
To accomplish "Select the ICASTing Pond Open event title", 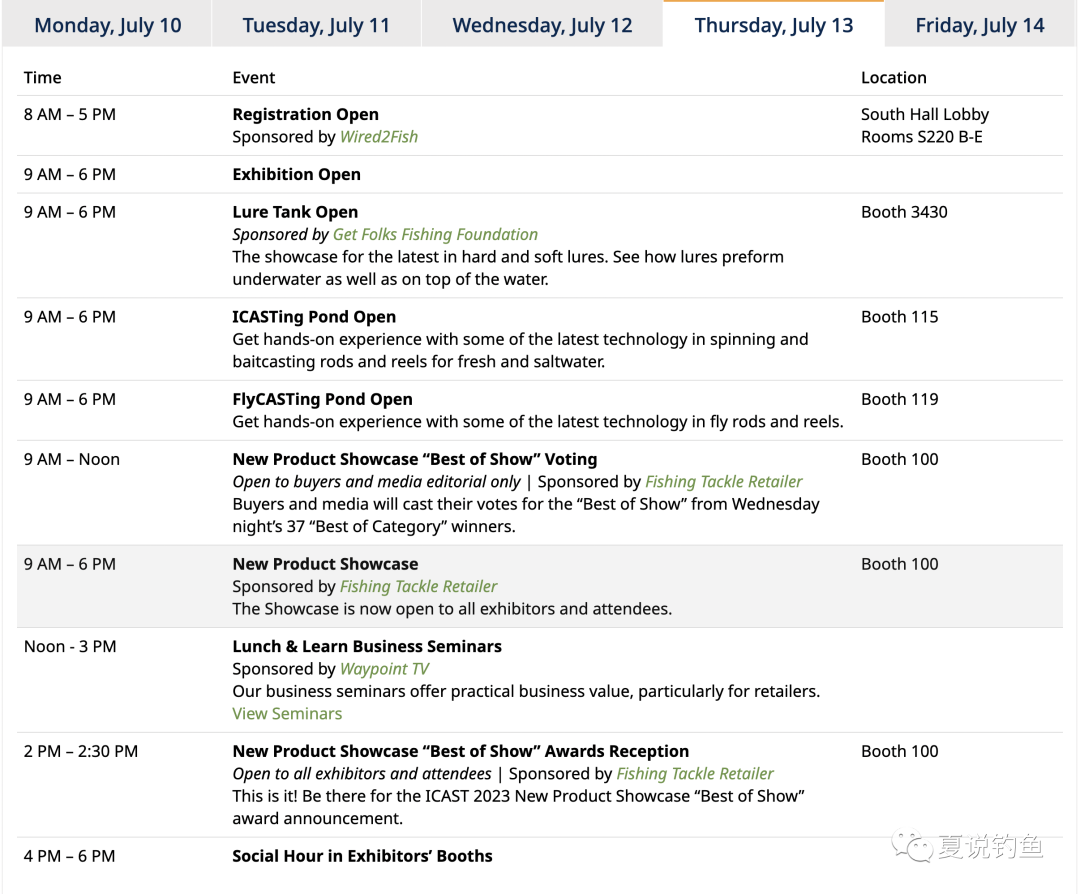I will 314,317.
